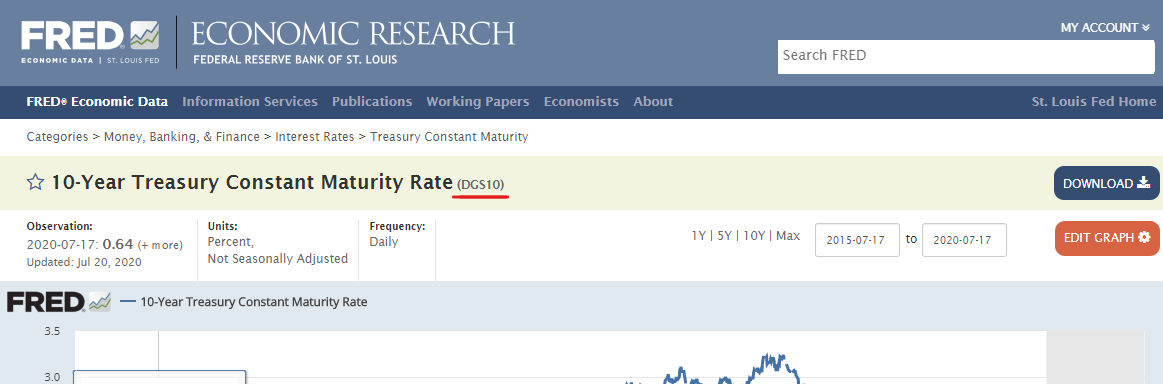Open Money, Banking, & Finance breadcrumb
This screenshot has height=384, width=1163.
(182, 137)
